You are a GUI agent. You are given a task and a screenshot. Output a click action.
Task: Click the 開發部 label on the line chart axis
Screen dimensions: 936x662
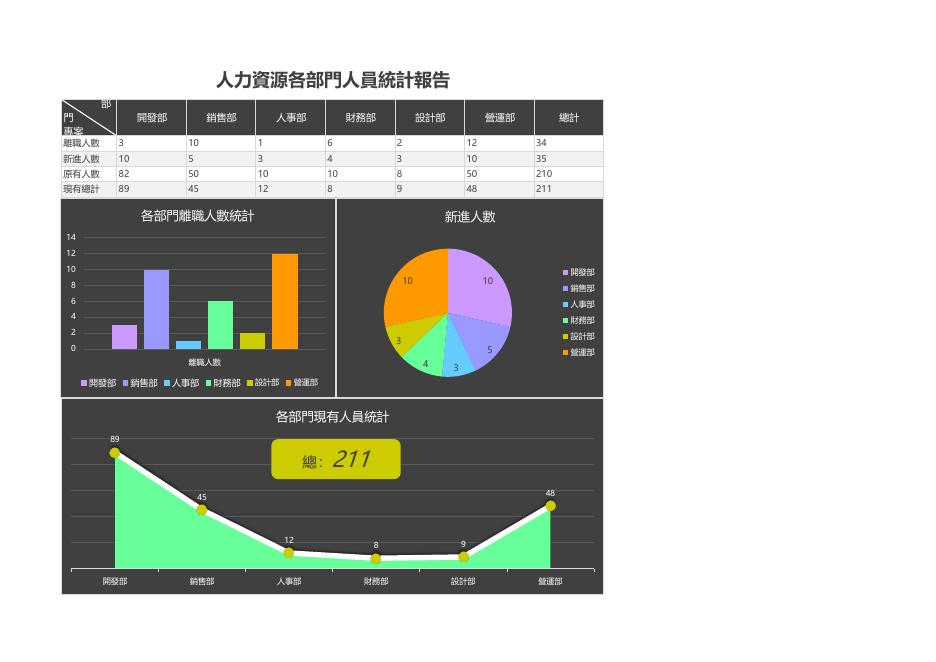[115, 581]
